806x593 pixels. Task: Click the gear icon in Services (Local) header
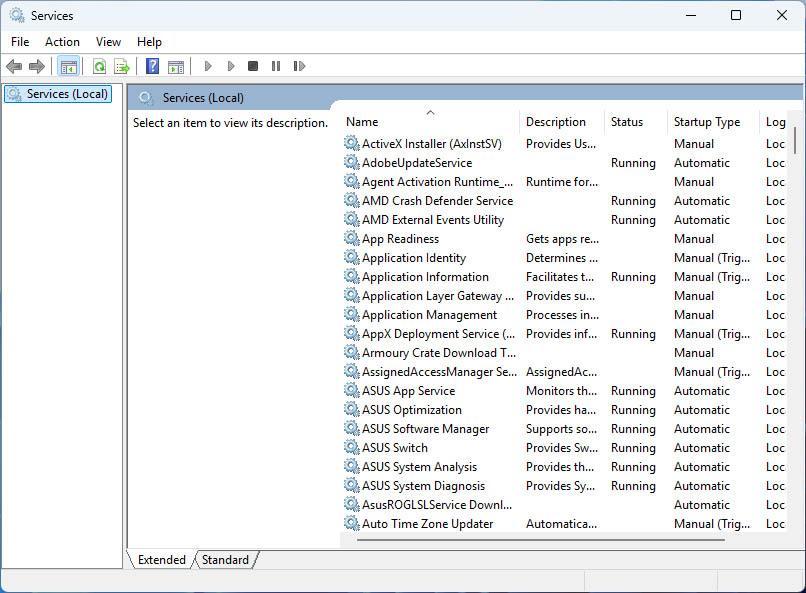[x=146, y=98]
